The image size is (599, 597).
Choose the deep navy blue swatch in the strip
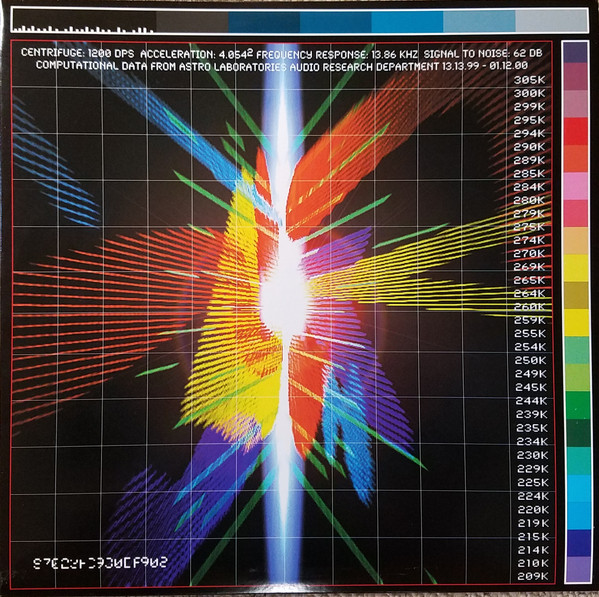[x=579, y=543]
